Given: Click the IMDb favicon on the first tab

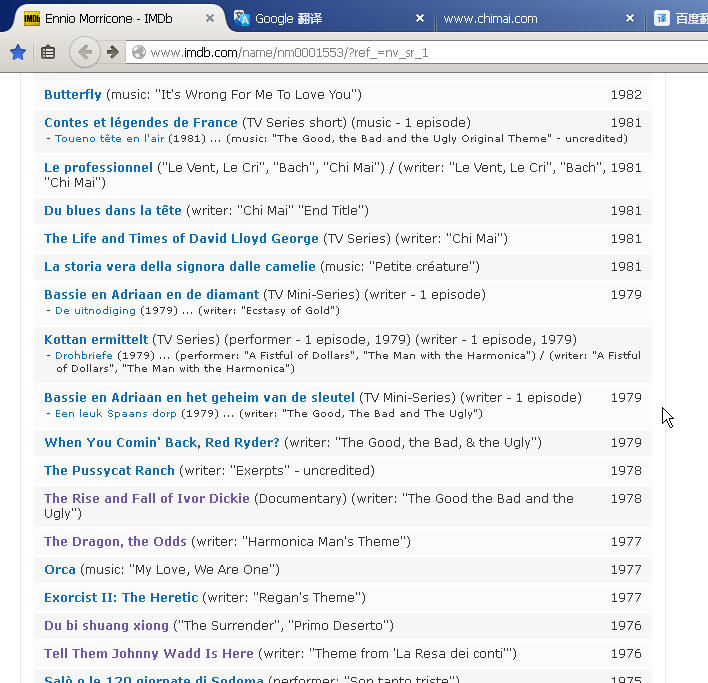Looking at the screenshot, I should click(x=32, y=19).
